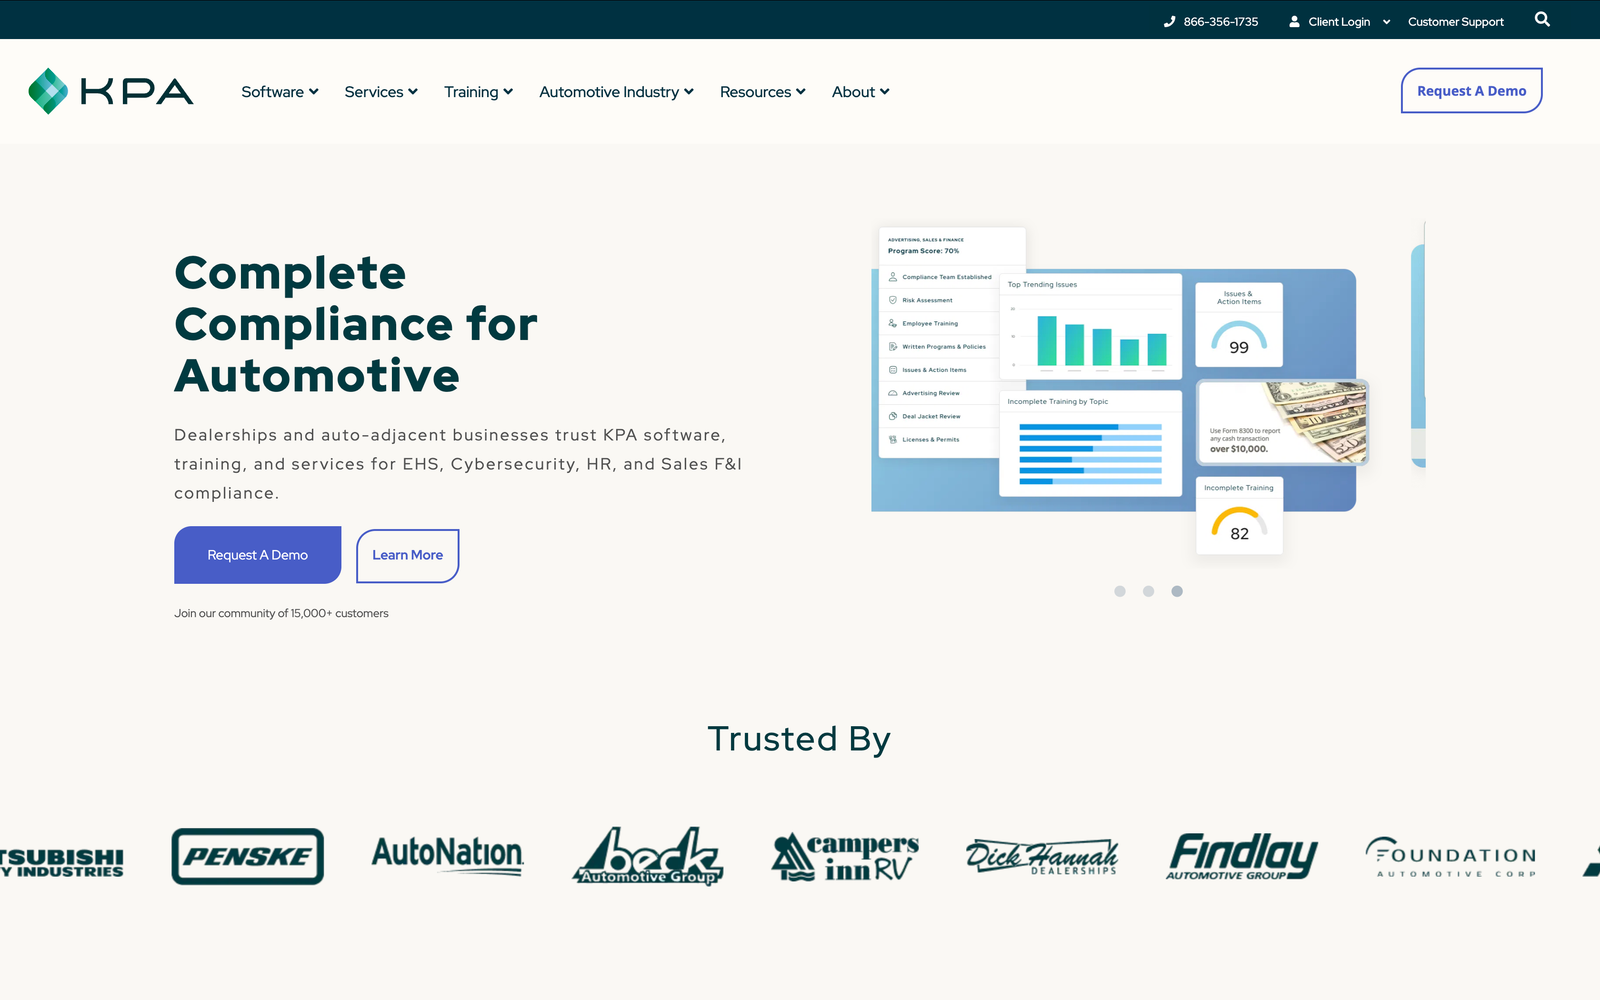
Task: Open the AutoNation logo
Action: click(448, 856)
